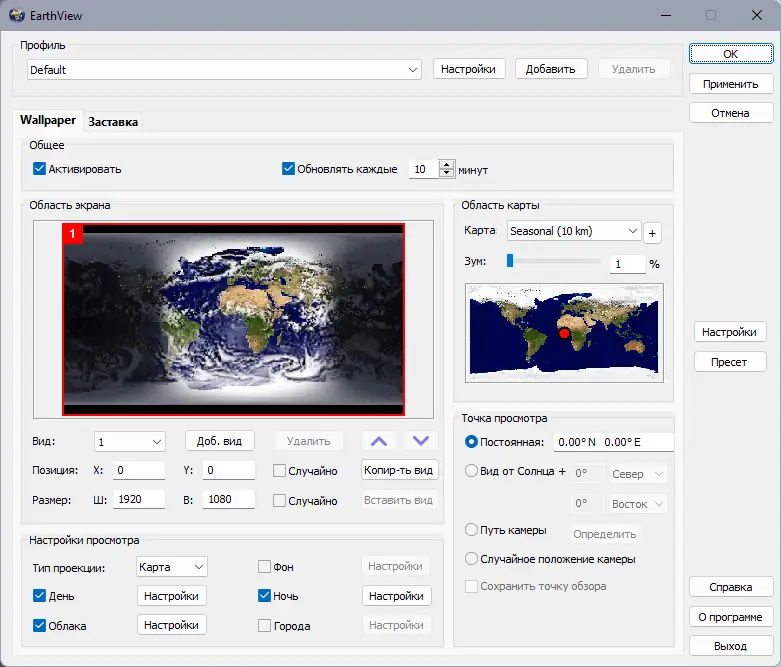
Task: Select the Wallpaper tab
Action: point(48,120)
